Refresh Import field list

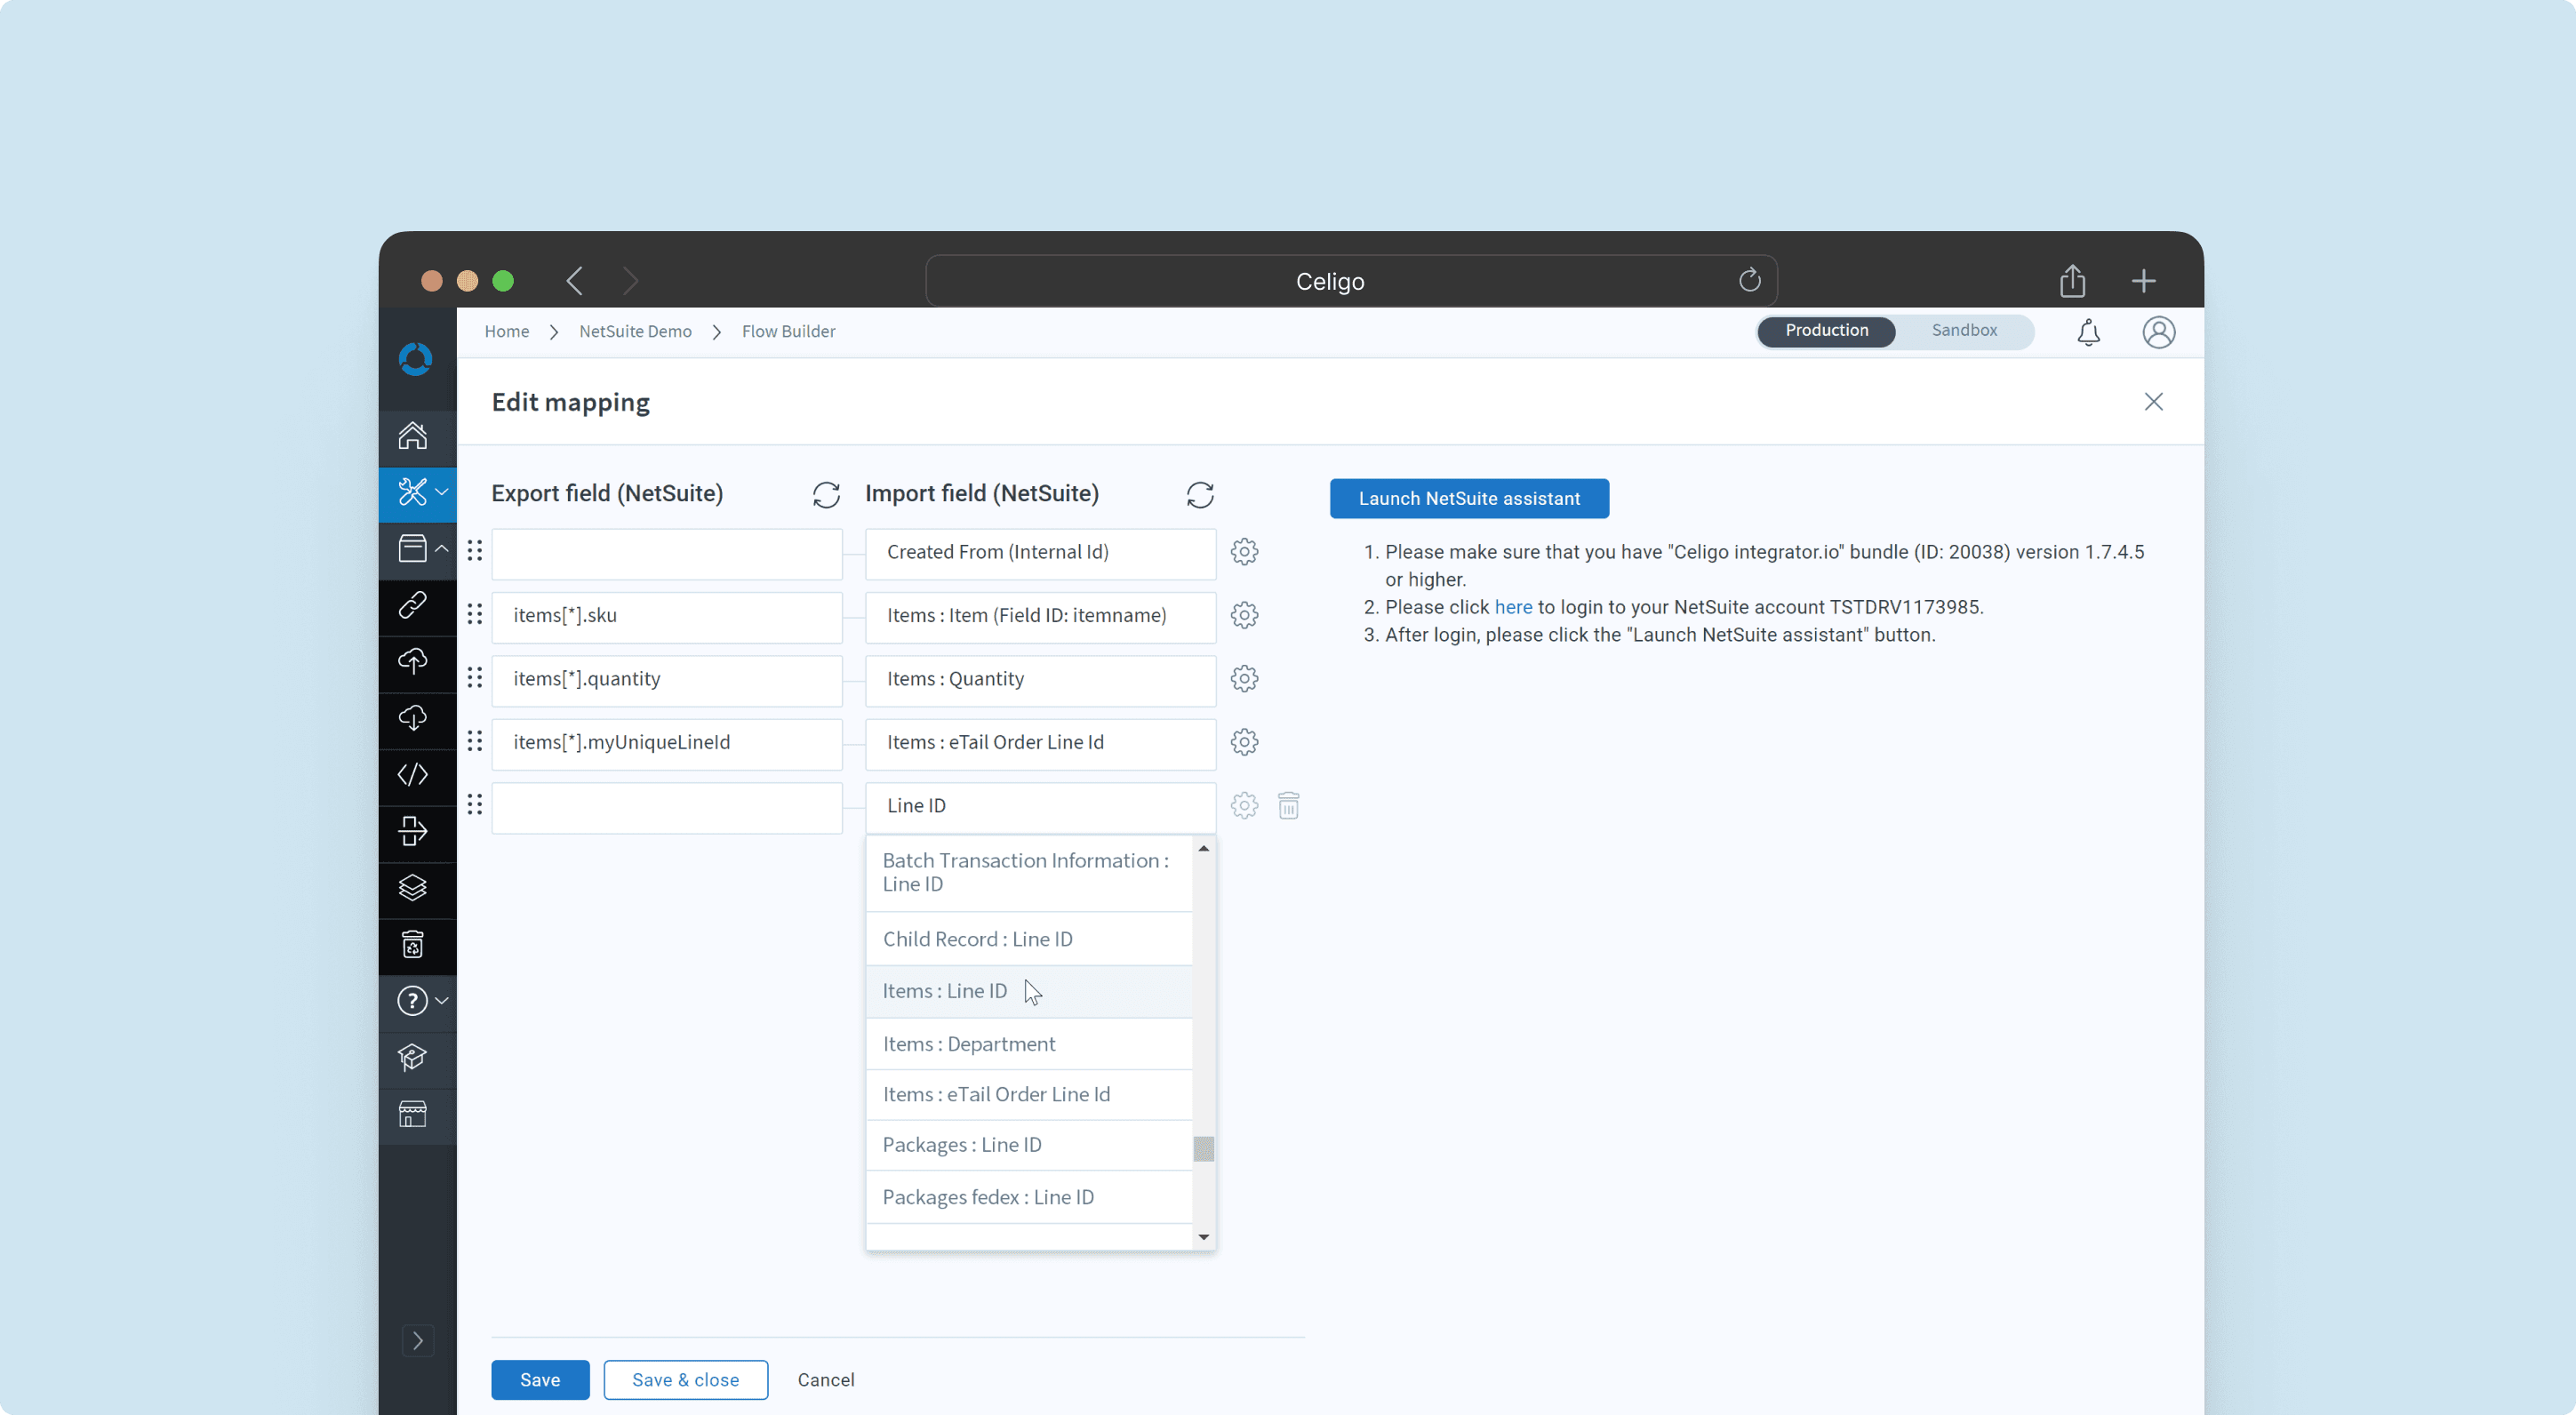coord(1200,494)
